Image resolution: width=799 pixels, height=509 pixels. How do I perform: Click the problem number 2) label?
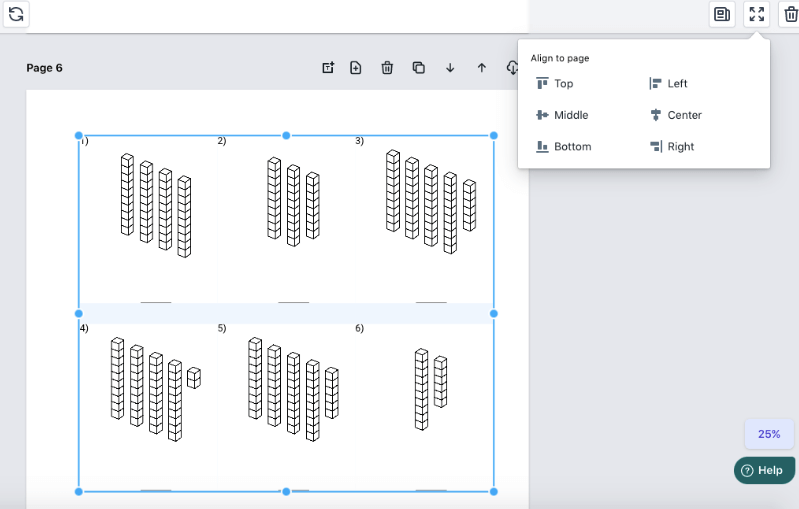coord(222,141)
